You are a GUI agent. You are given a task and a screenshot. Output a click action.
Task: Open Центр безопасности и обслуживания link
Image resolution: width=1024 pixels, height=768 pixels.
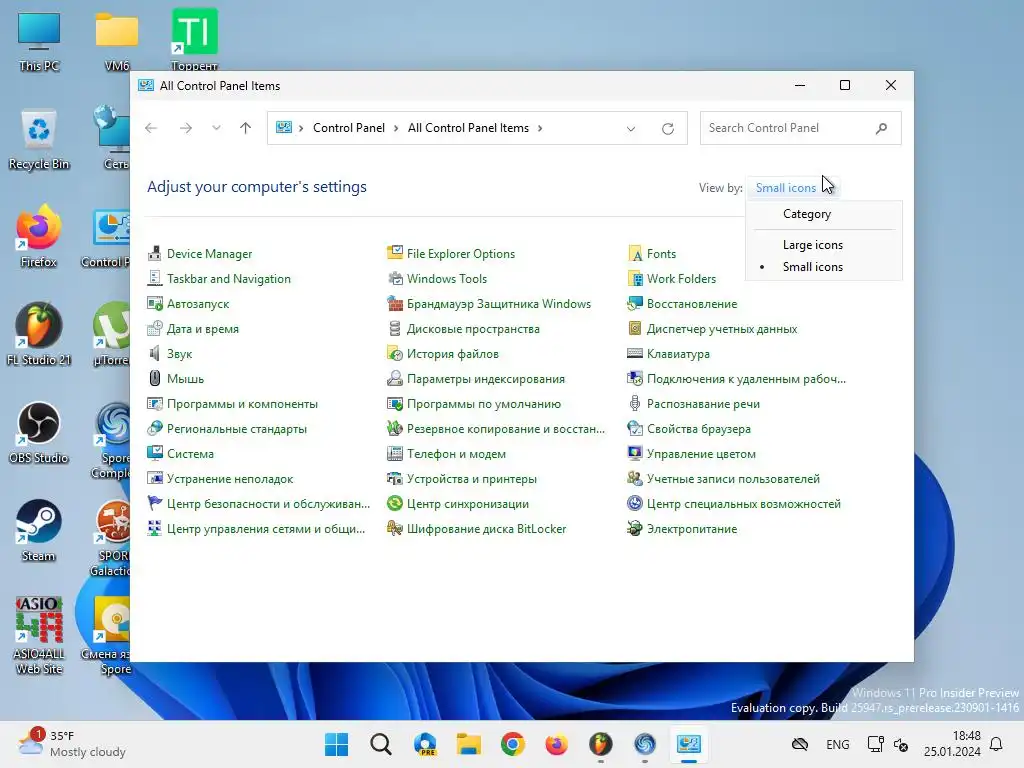[268, 504]
